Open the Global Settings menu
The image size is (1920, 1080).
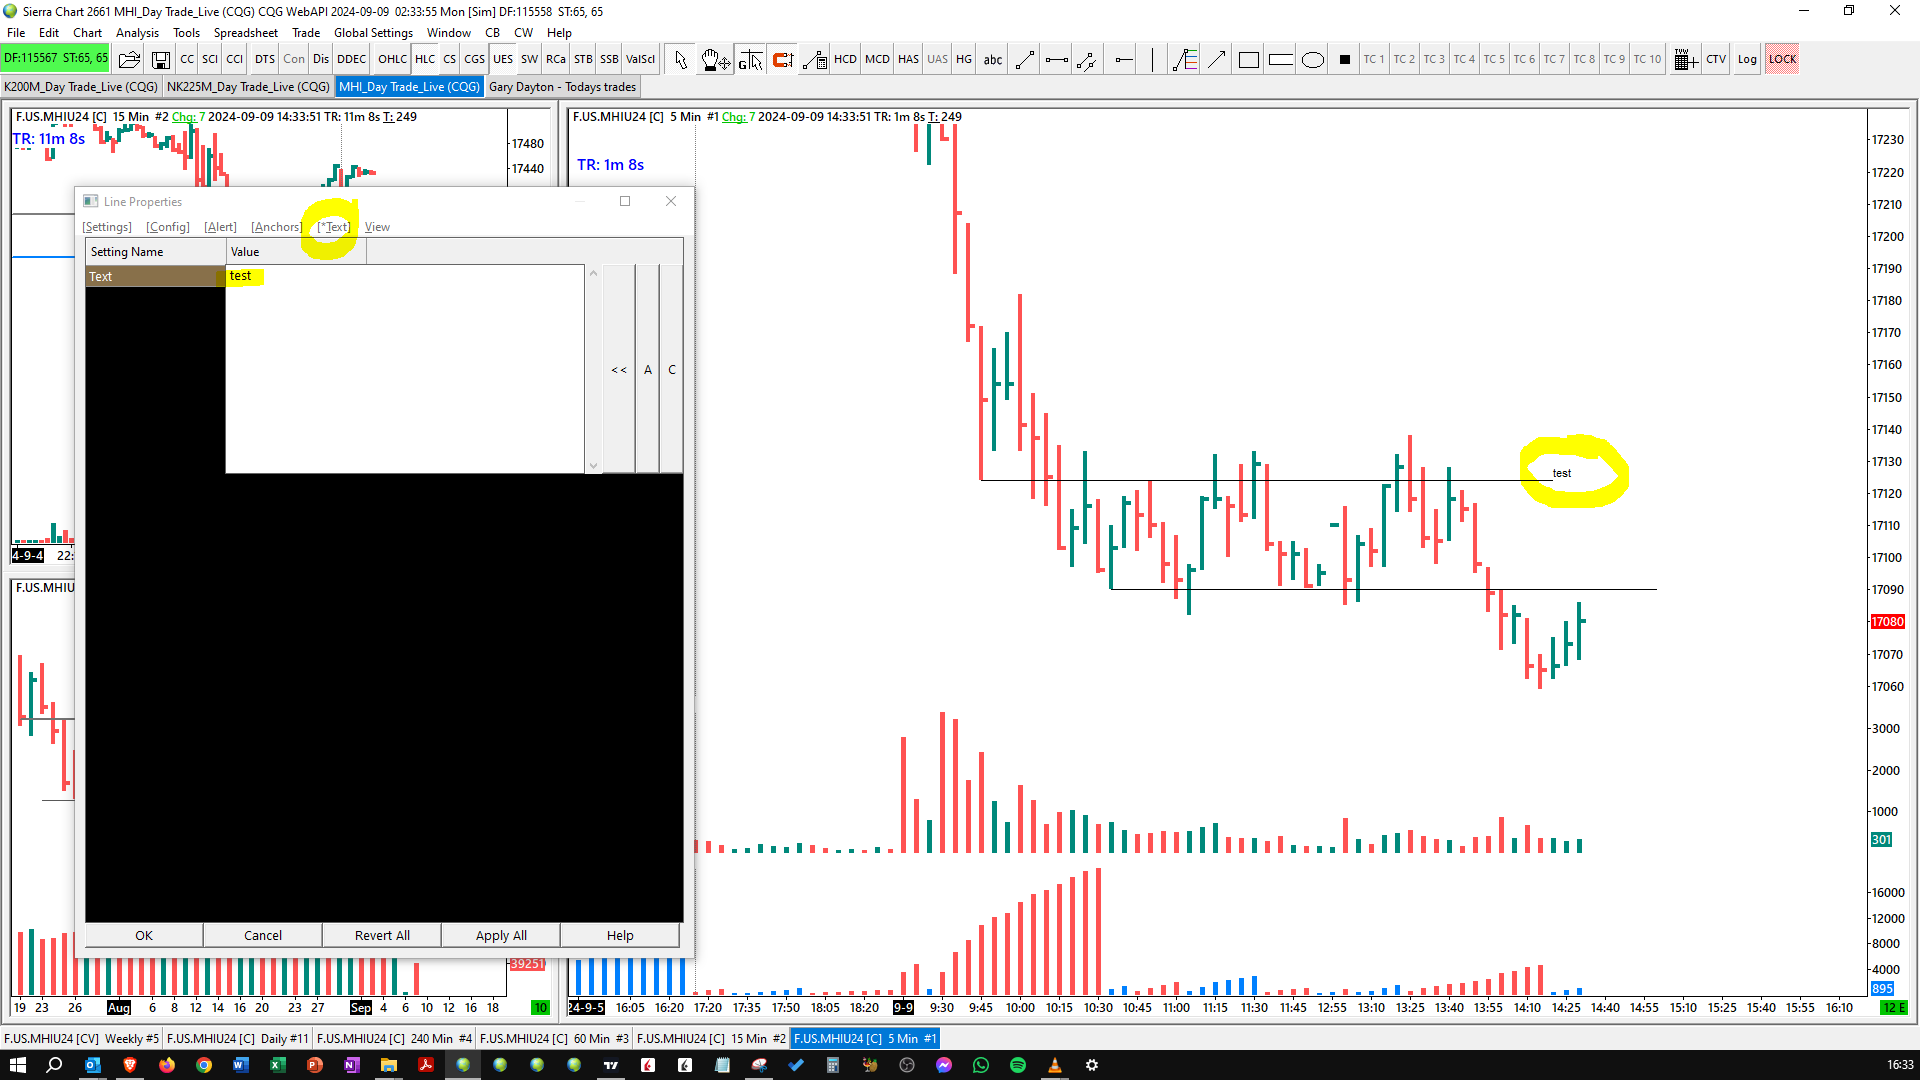pos(372,33)
